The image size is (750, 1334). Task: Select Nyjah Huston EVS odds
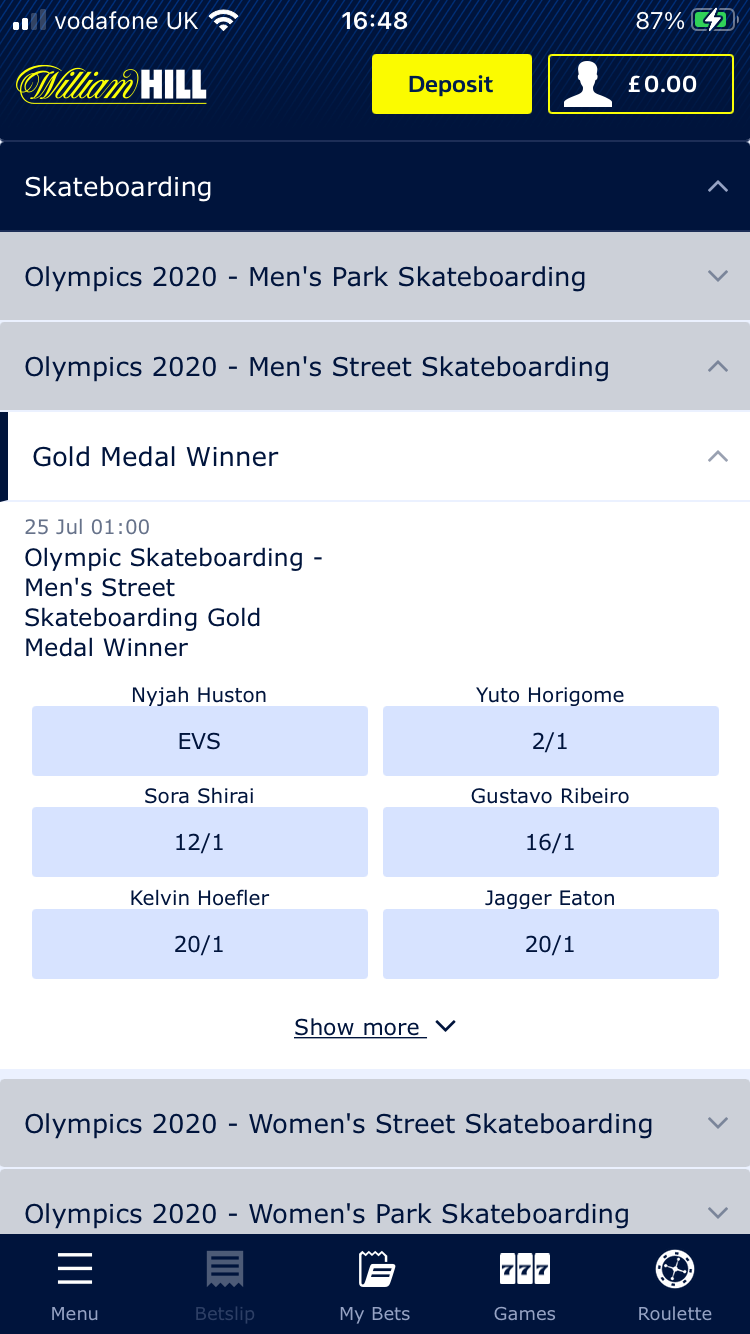pos(200,741)
